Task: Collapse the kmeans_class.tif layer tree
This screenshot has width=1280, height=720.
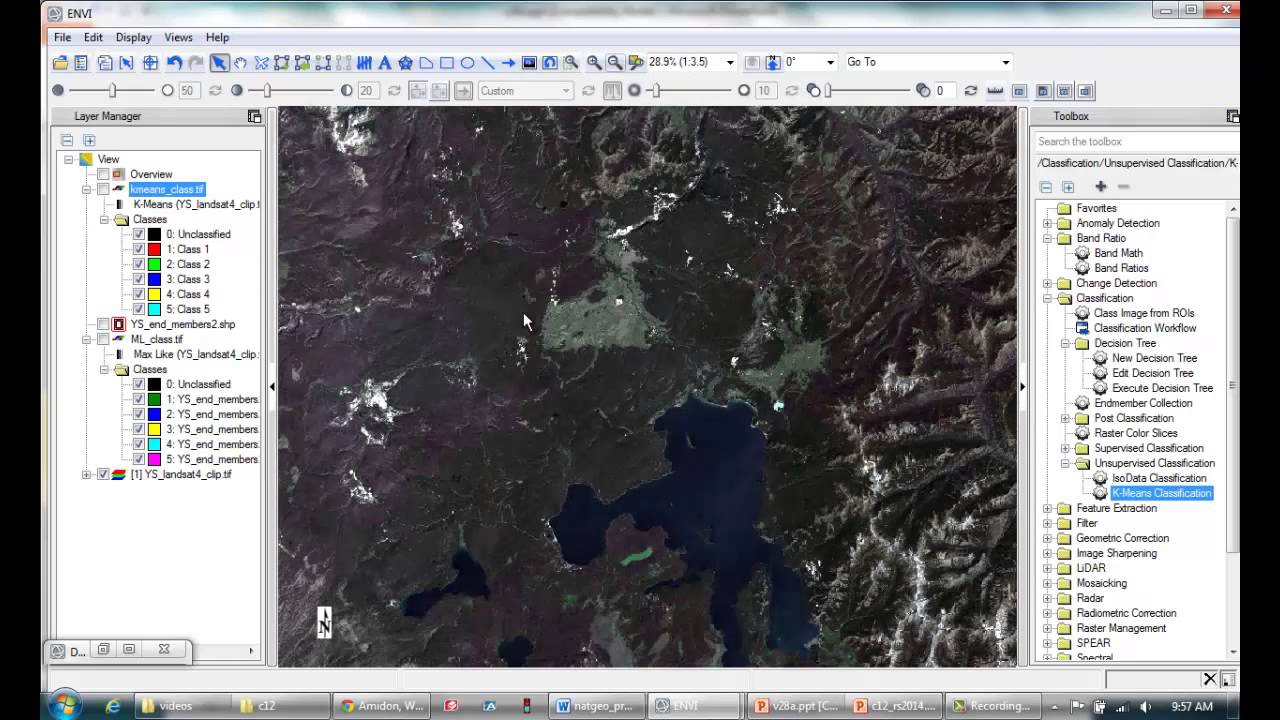Action: [x=87, y=189]
